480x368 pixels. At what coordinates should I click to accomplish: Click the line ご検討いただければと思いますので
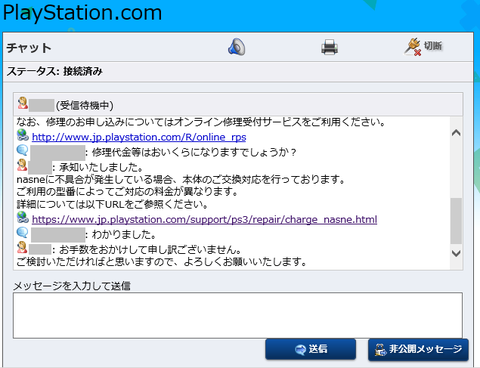pyautogui.click(x=162, y=262)
